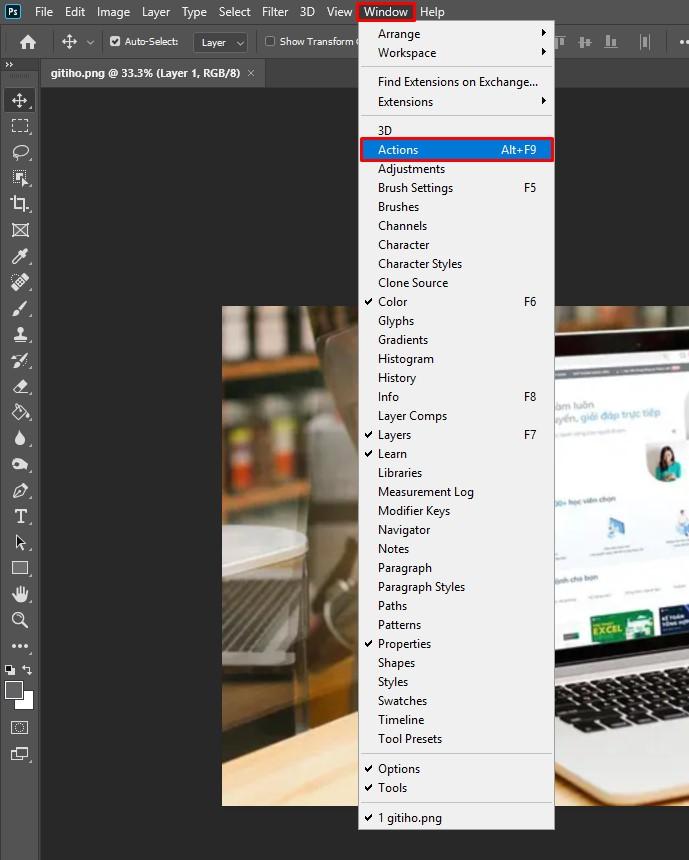Select the 1 gitiho.png document entry
Screen dimensions: 689x860
click(456, 818)
